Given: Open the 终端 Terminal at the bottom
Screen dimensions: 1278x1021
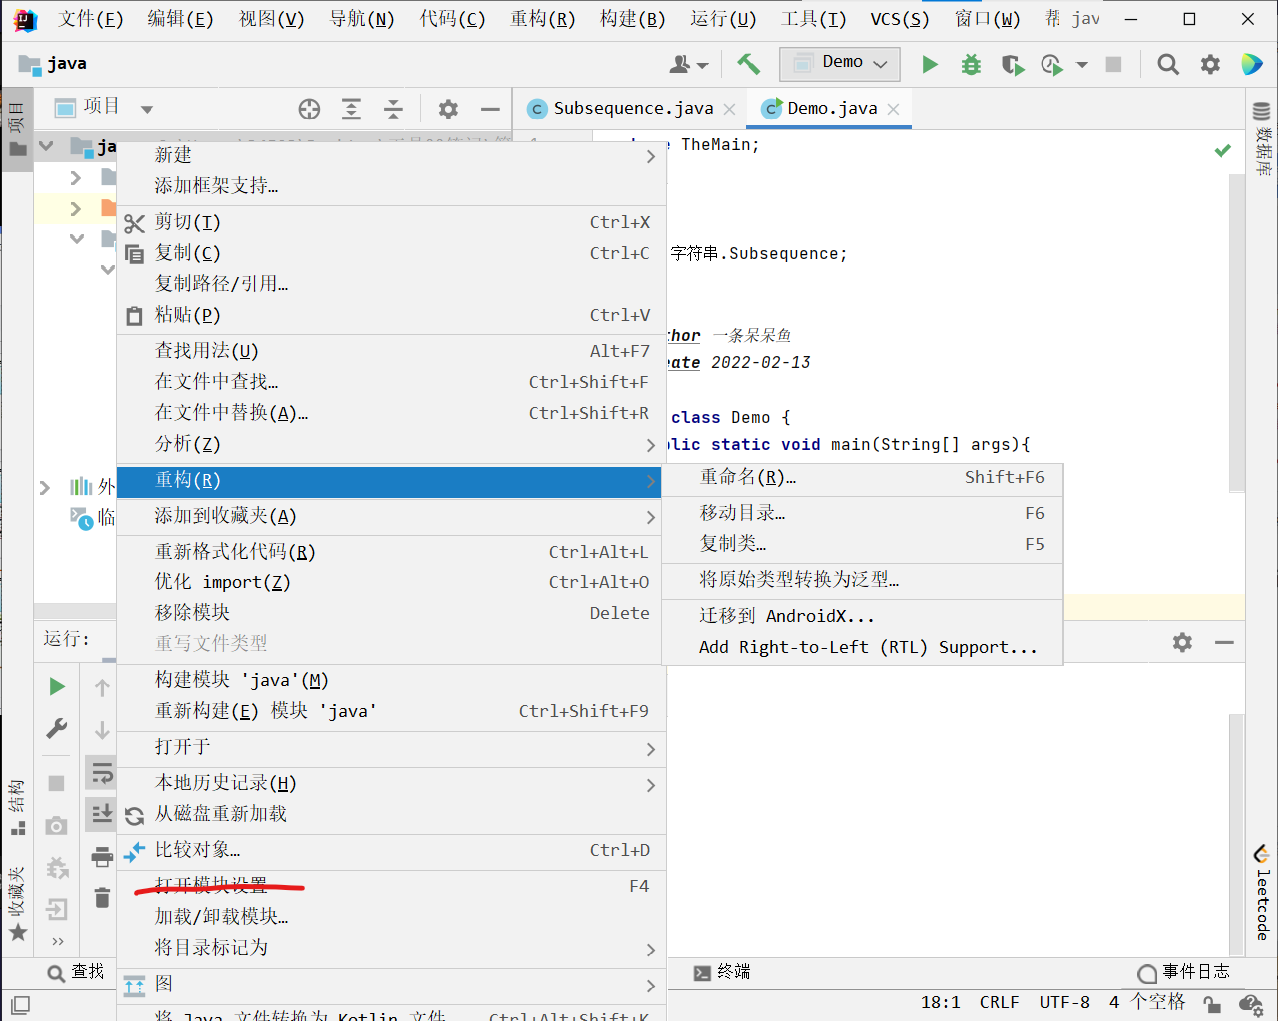Looking at the screenshot, I should [721, 971].
